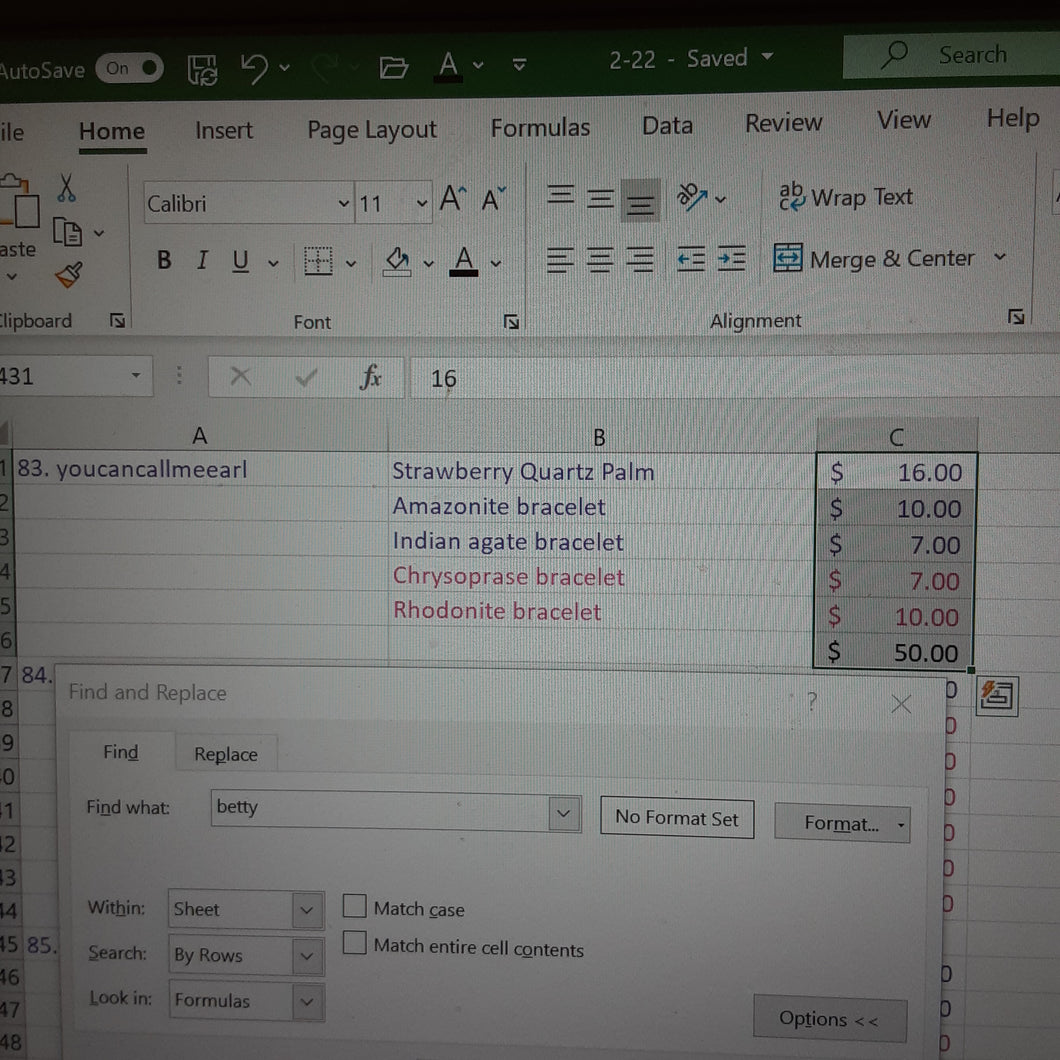Image resolution: width=1060 pixels, height=1060 pixels.
Task: Click the Copy icon
Action: tap(68, 233)
